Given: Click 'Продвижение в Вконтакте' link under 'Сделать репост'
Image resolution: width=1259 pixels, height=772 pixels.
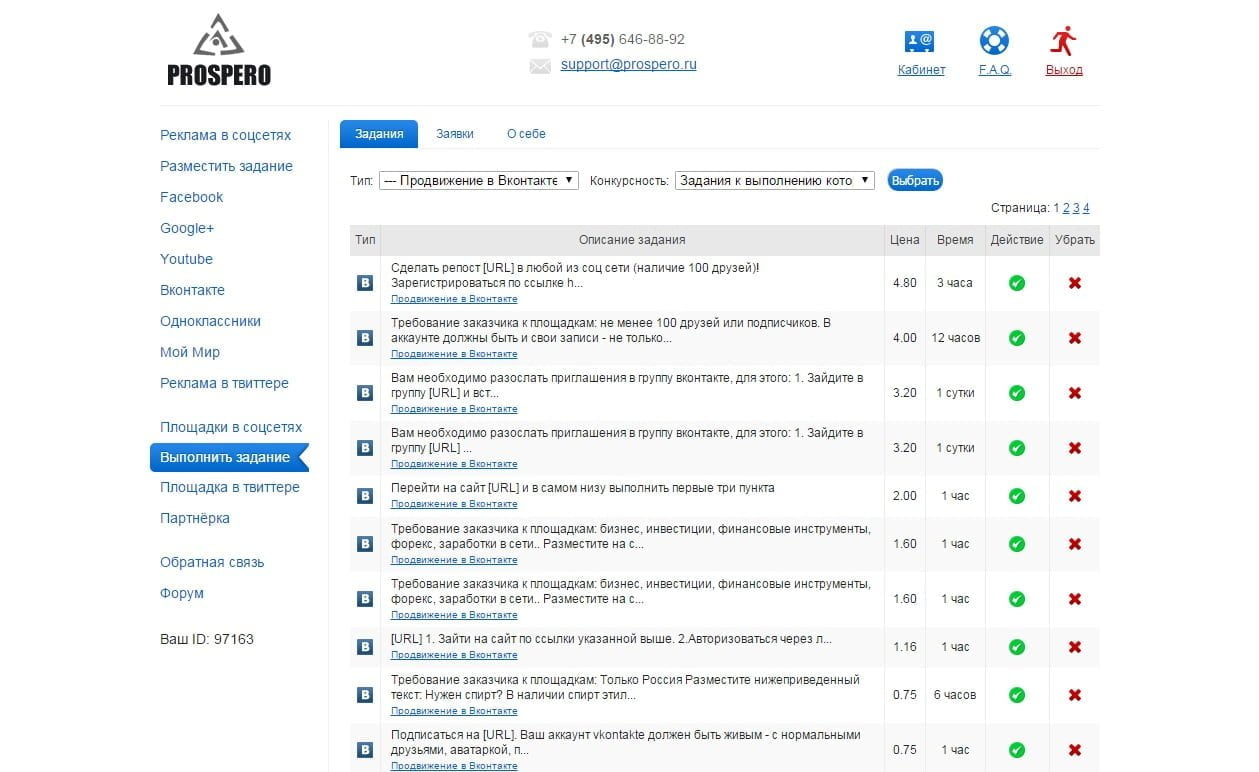Looking at the screenshot, I should [454, 299].
